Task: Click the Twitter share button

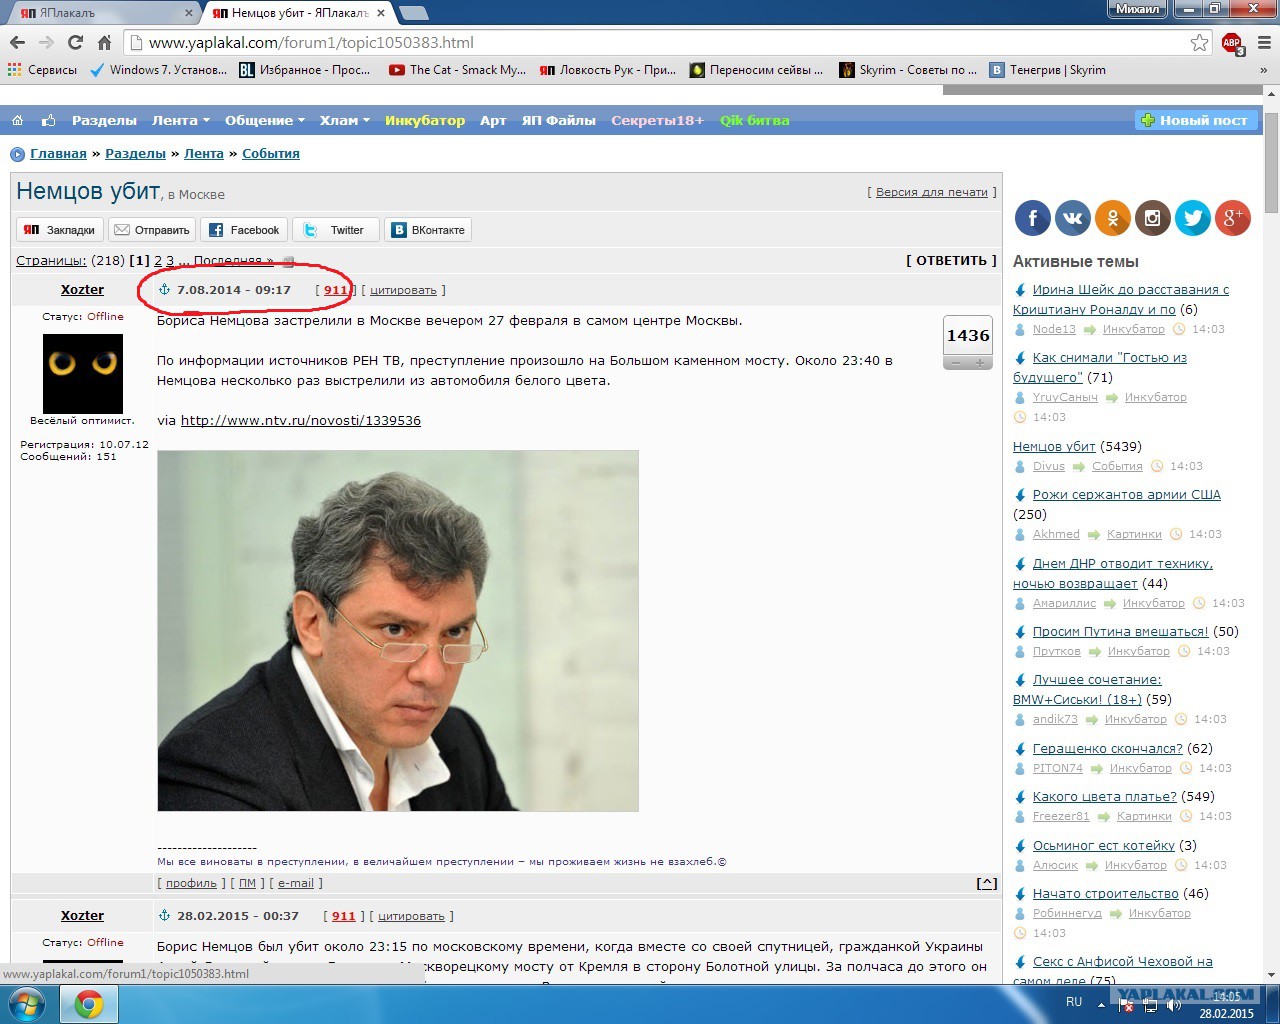Action: (336, 230)
